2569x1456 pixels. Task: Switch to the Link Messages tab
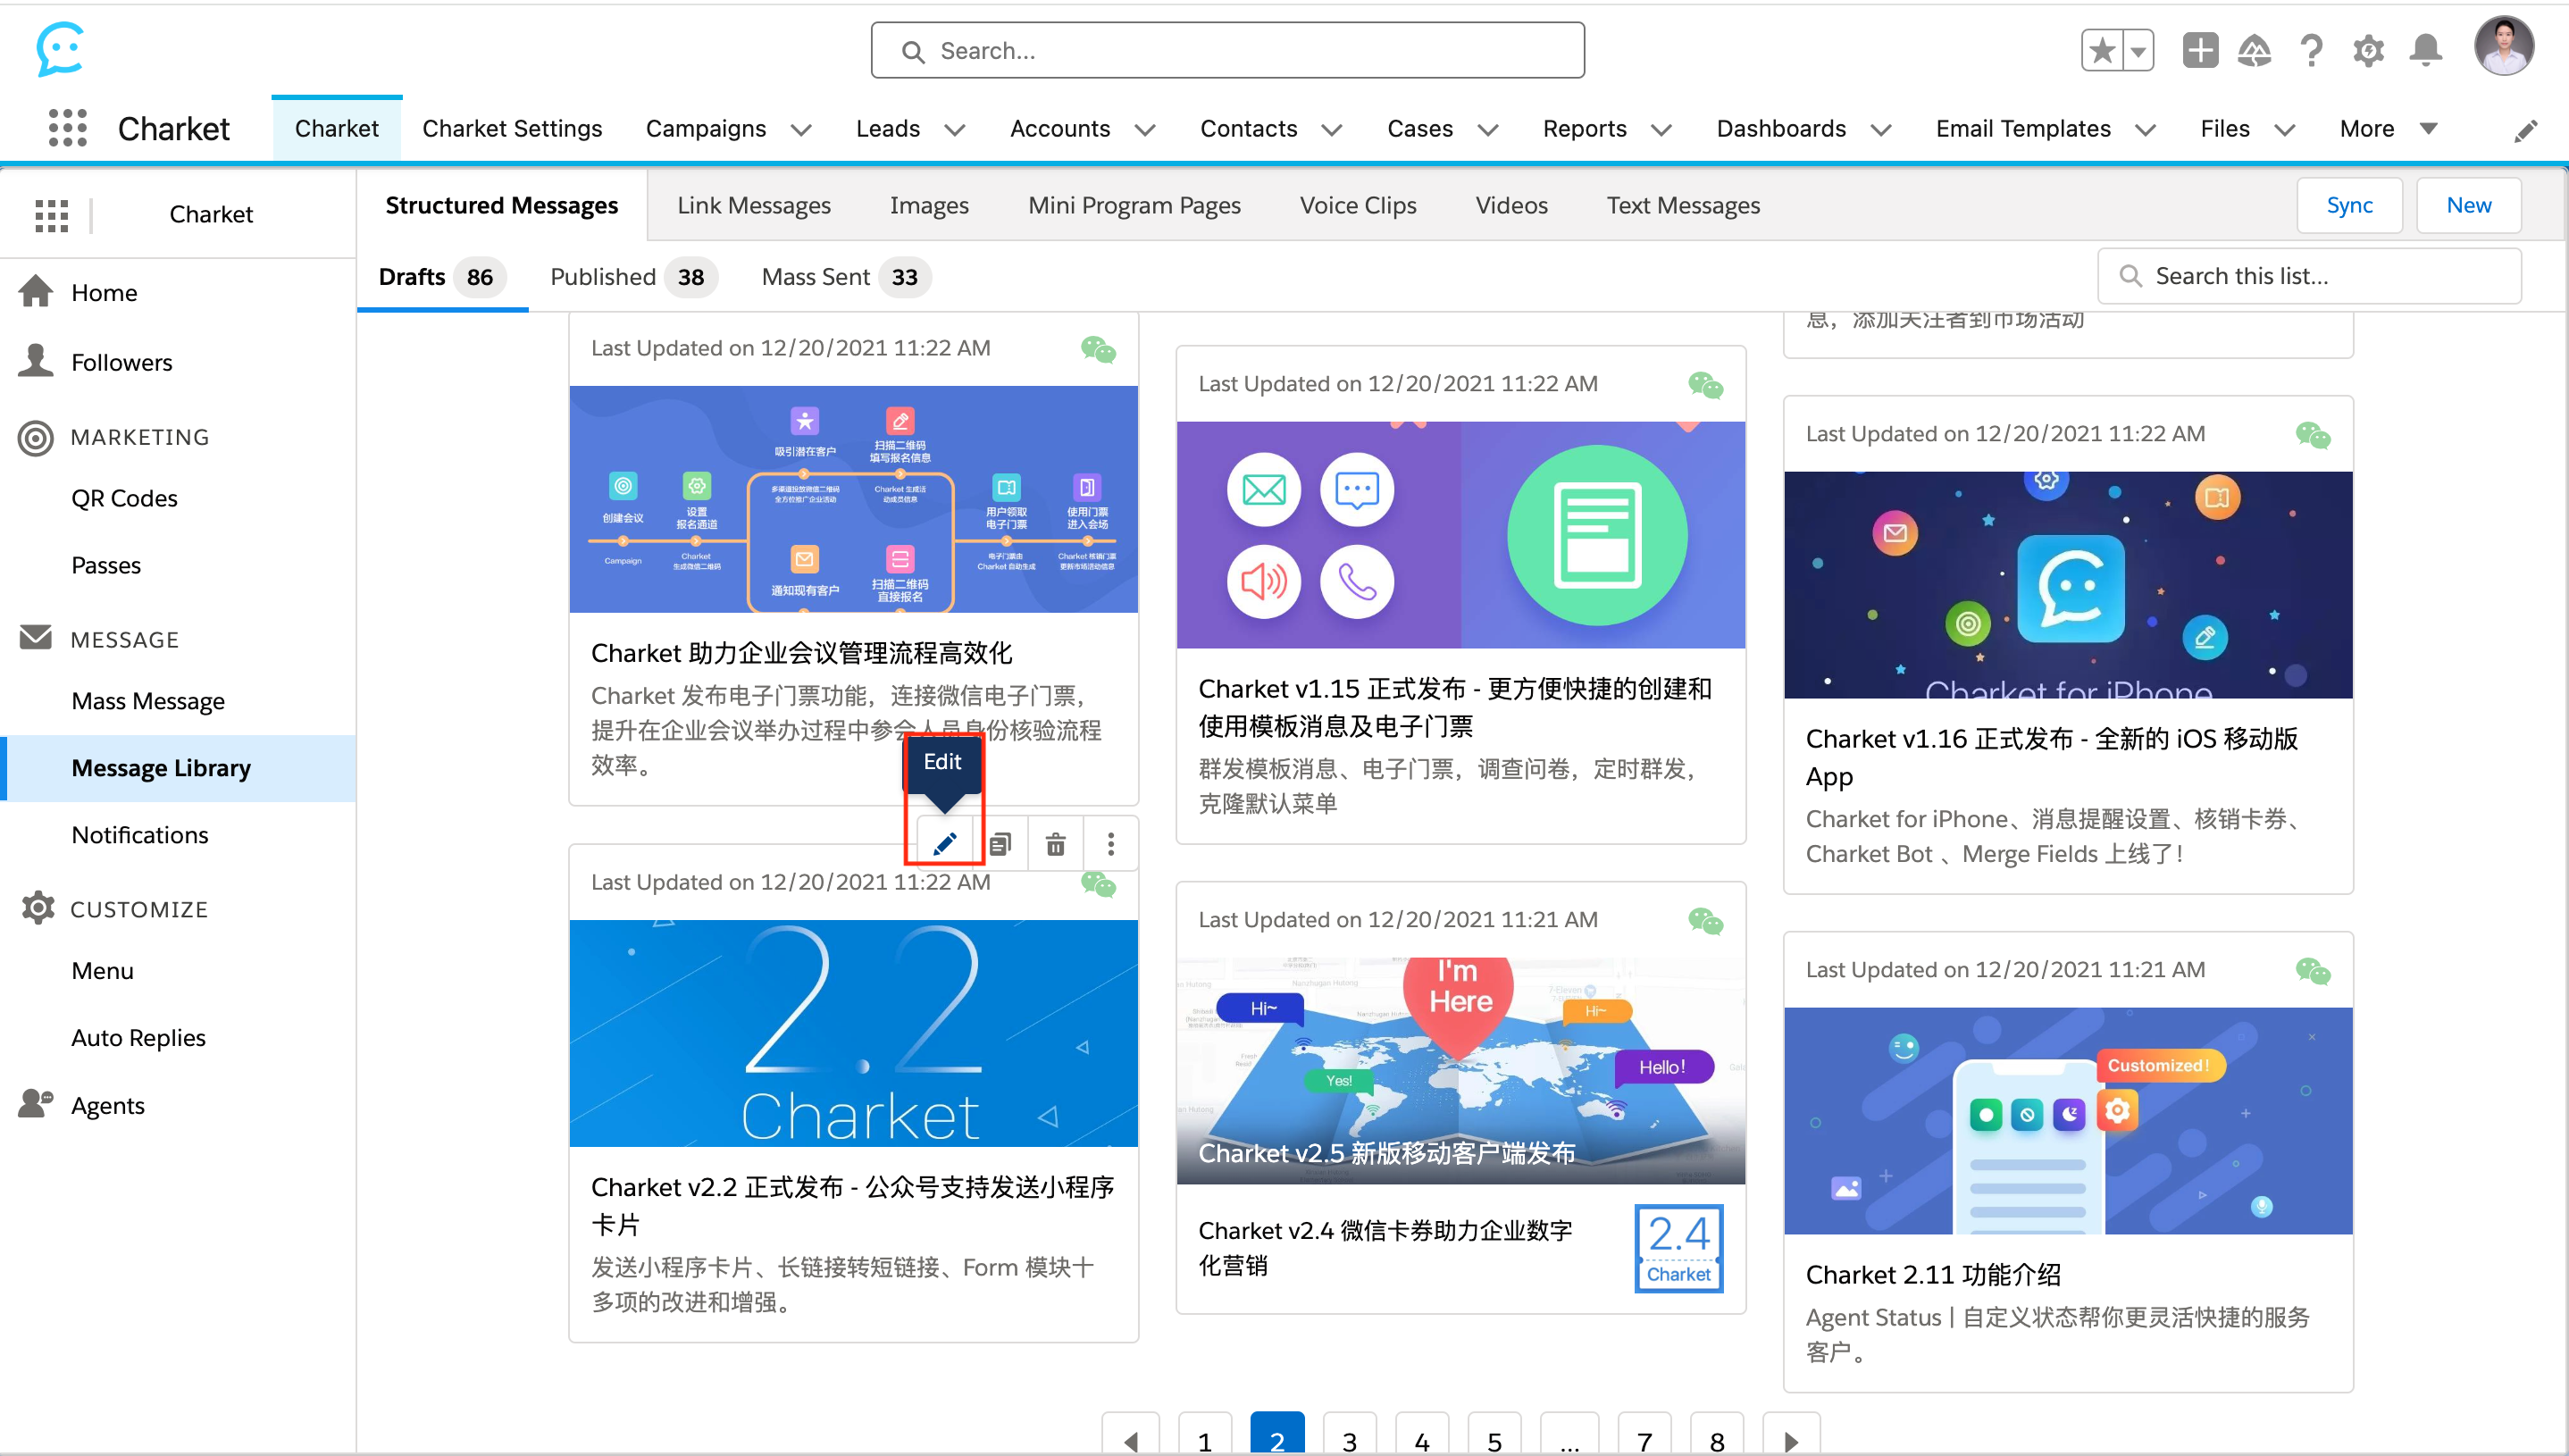click(x=754, y=205)
